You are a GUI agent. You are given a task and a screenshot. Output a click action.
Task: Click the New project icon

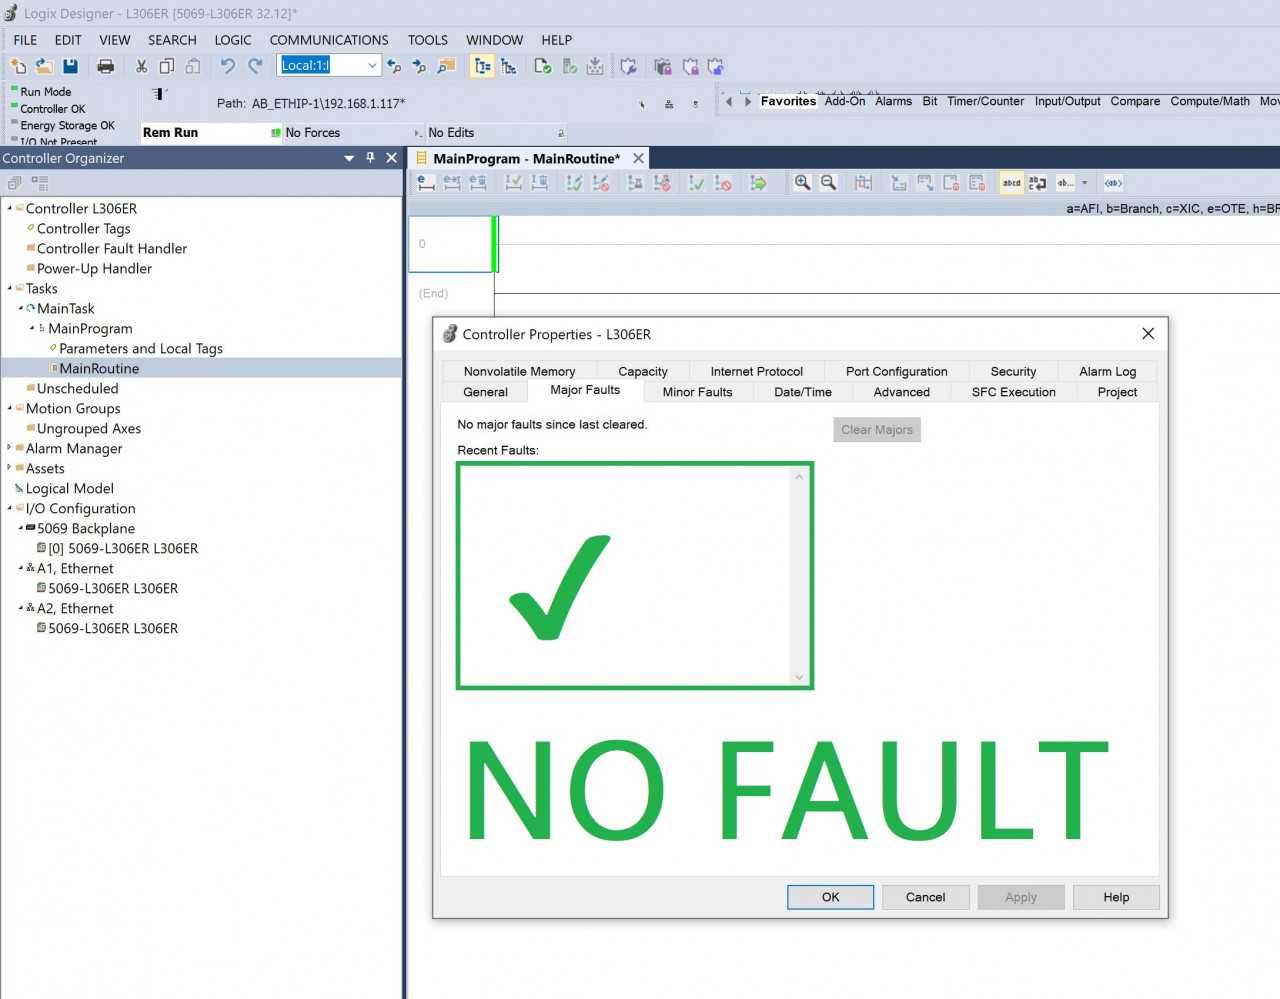coord(18,66)
